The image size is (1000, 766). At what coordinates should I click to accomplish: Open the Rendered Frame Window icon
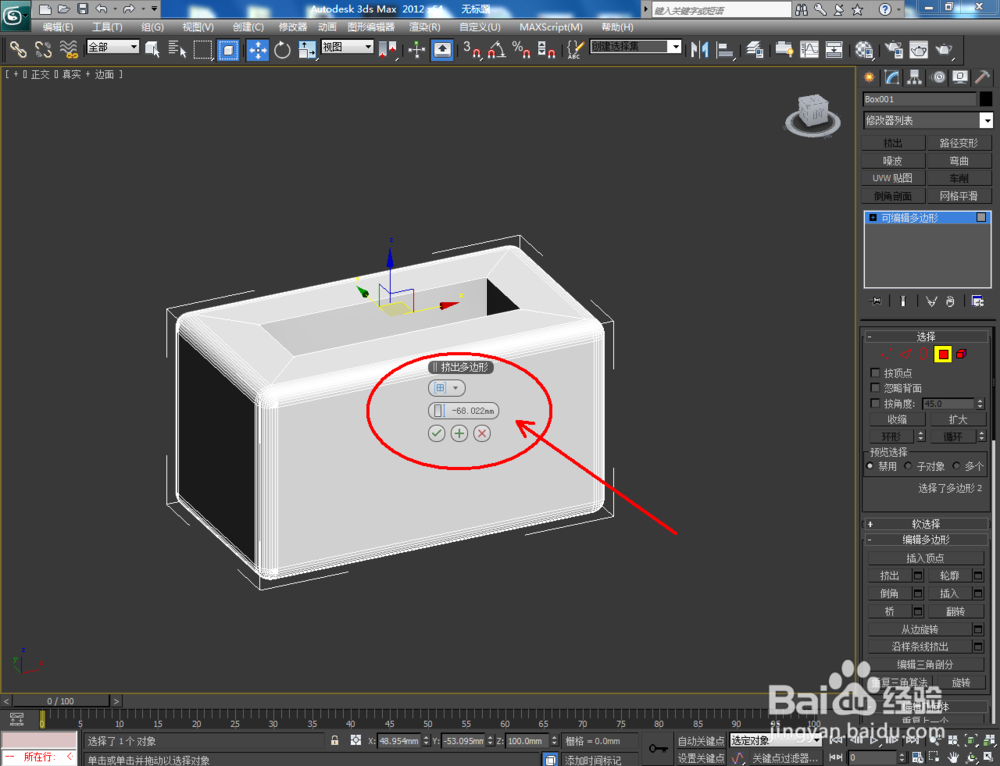pyautogui.click(x=919, y=49)
